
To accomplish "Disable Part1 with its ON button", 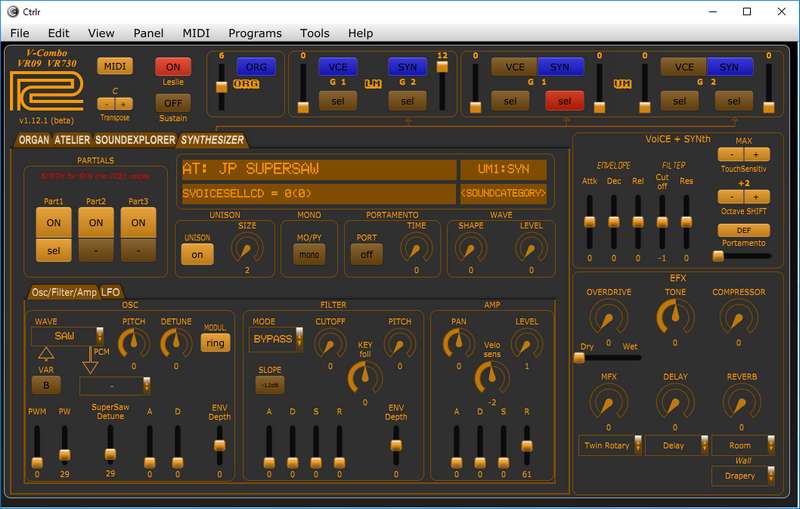I will click(x=53, y=223).
